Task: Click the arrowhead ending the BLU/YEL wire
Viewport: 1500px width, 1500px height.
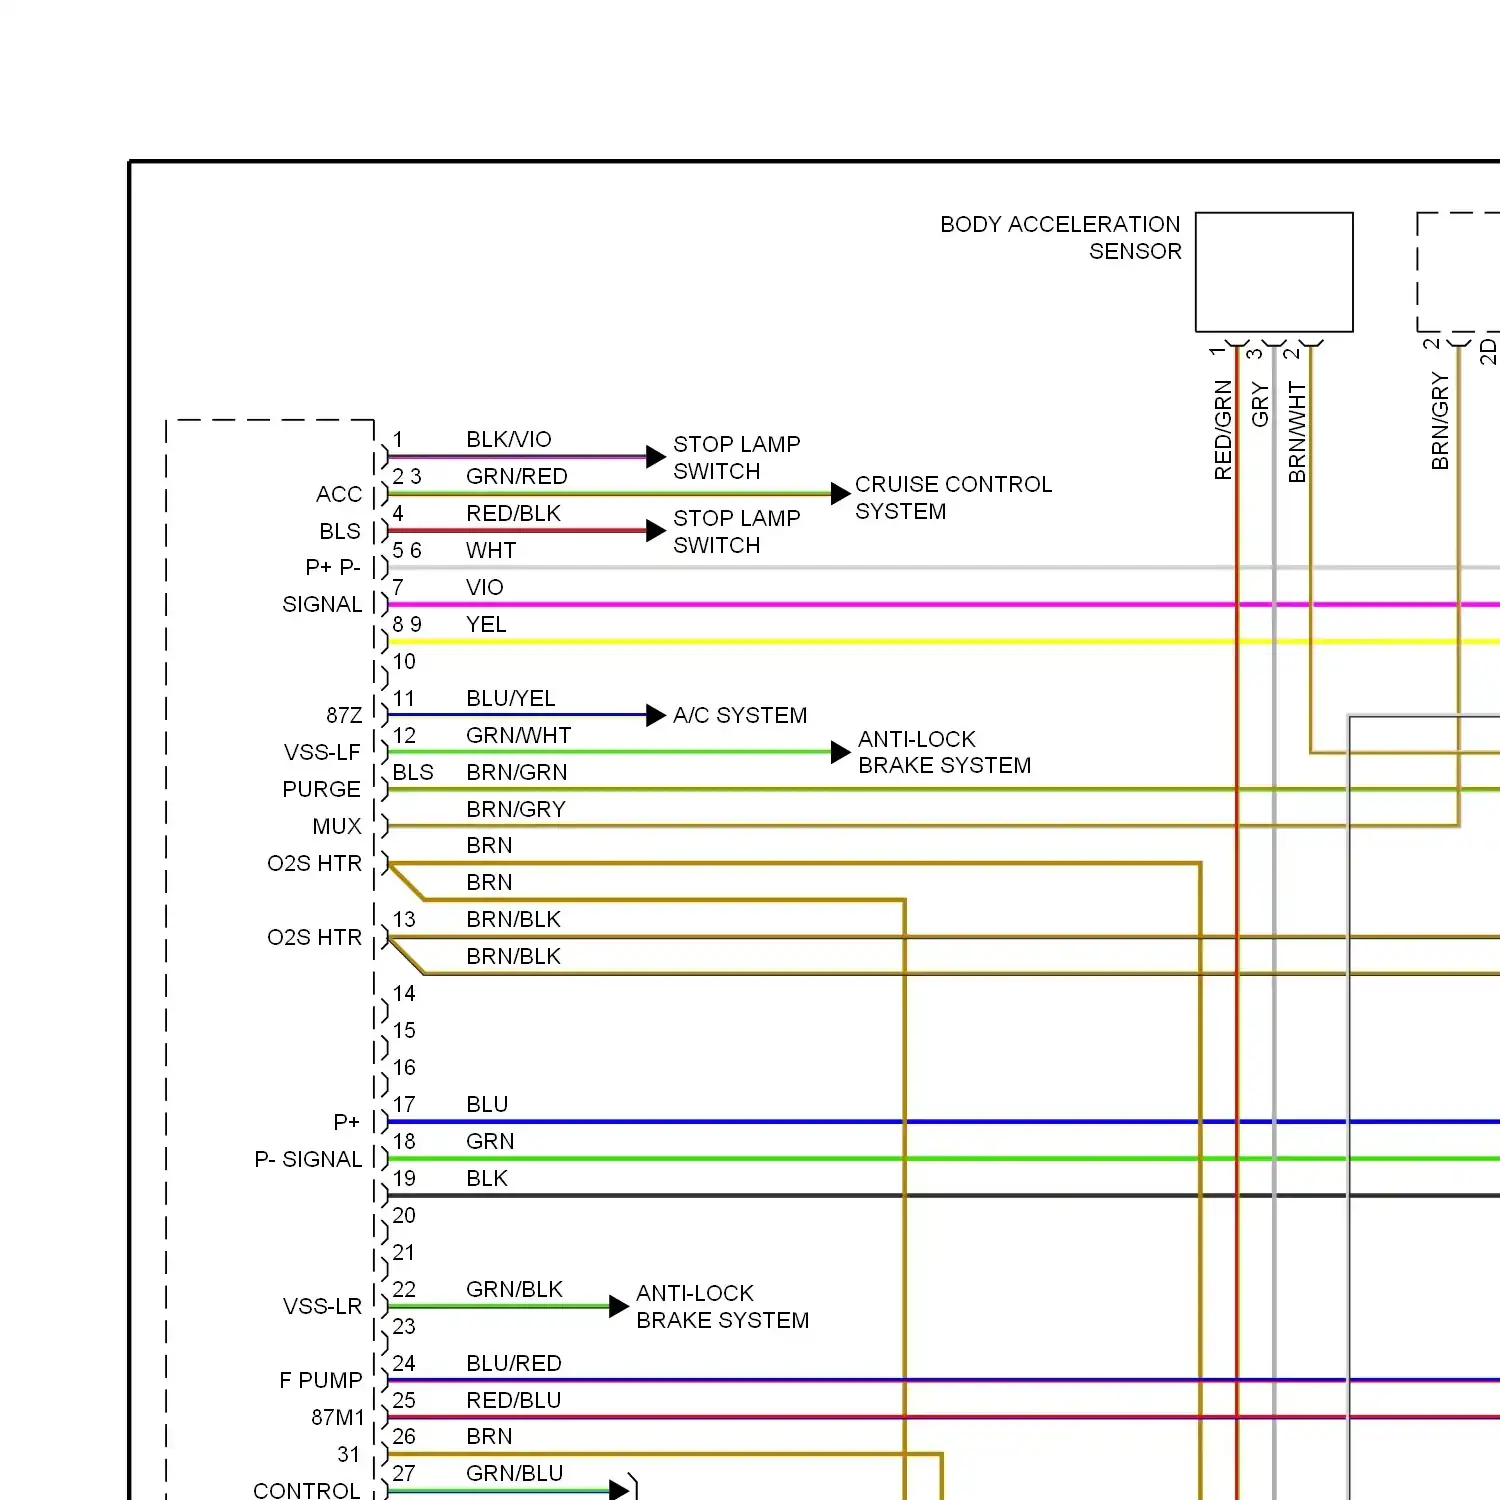Action: pos(656,715)
